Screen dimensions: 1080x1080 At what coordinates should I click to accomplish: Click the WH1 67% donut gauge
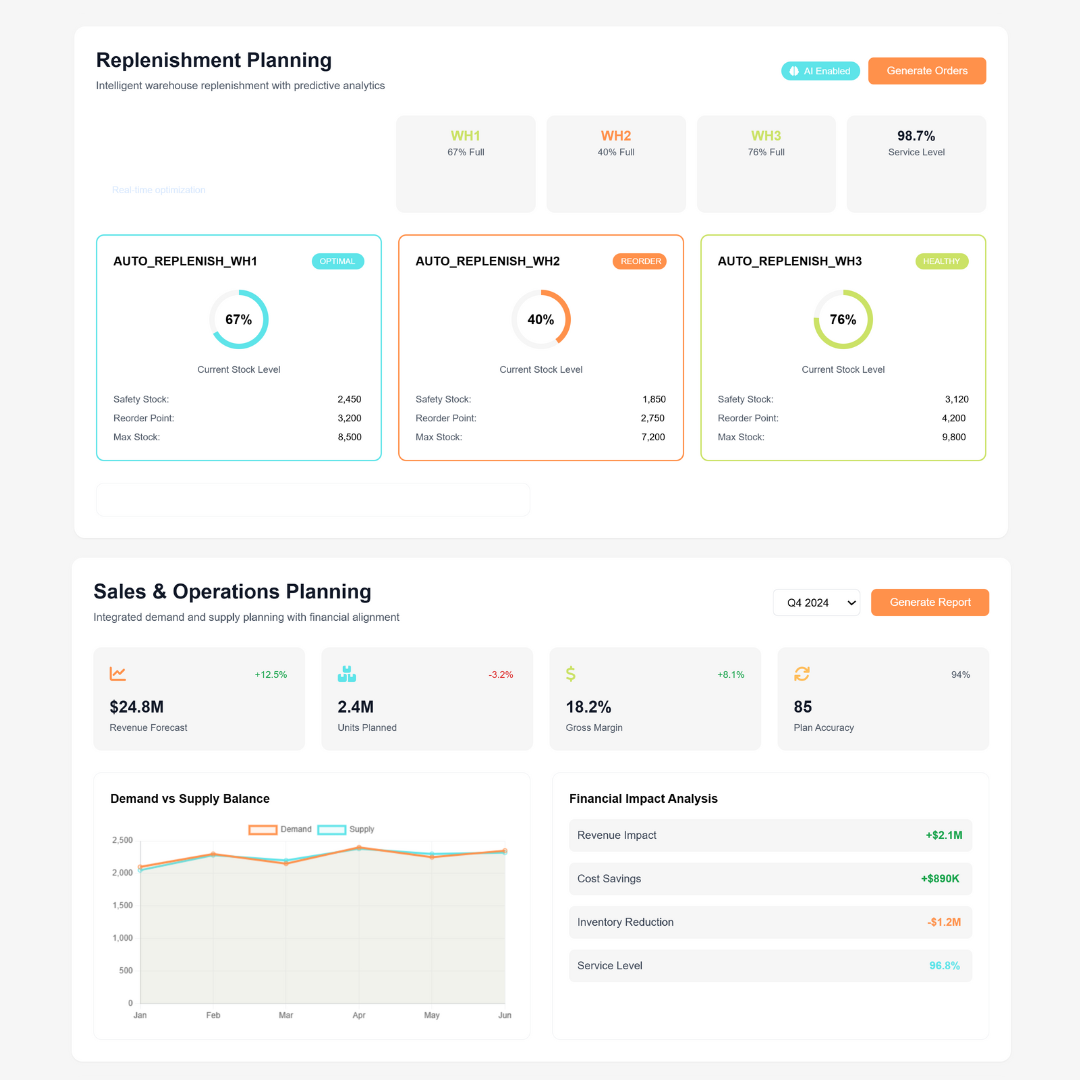click(239, 319)
